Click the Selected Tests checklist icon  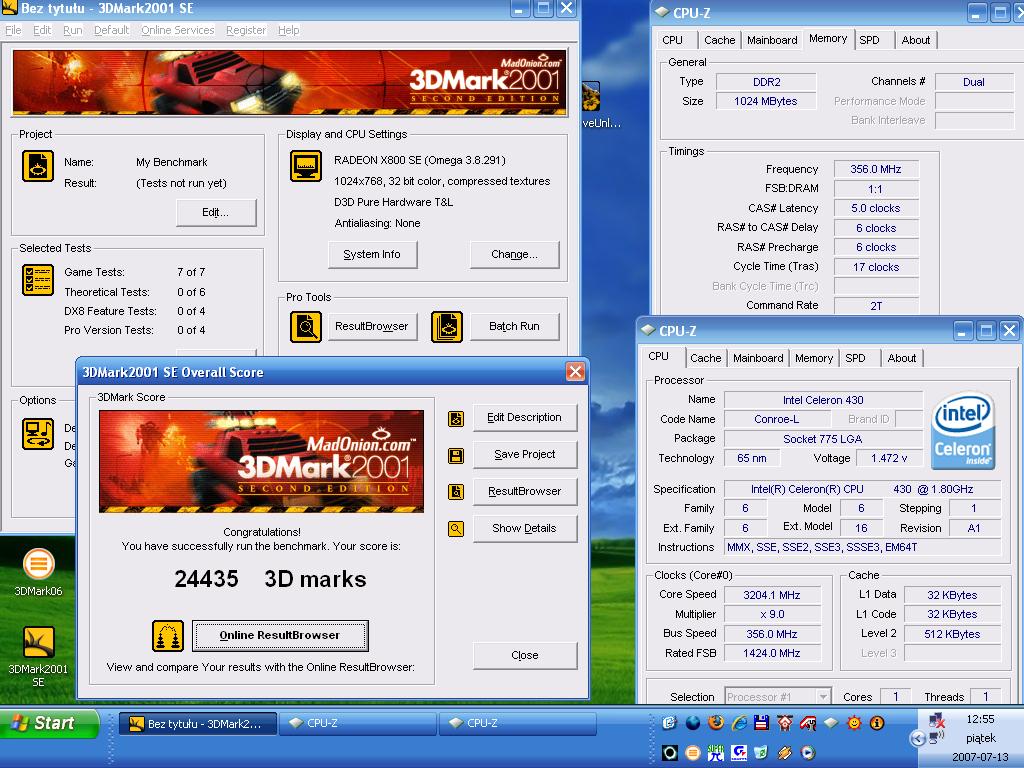coord(38,280)
